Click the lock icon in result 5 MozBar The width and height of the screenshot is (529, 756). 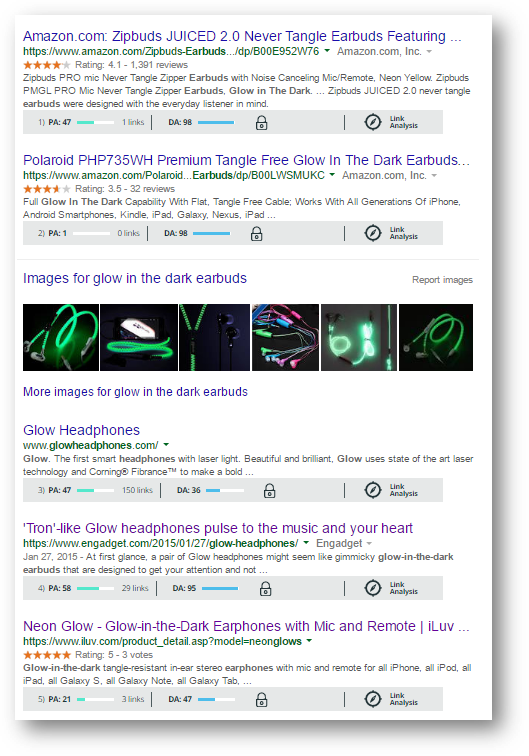pos(261,699)
